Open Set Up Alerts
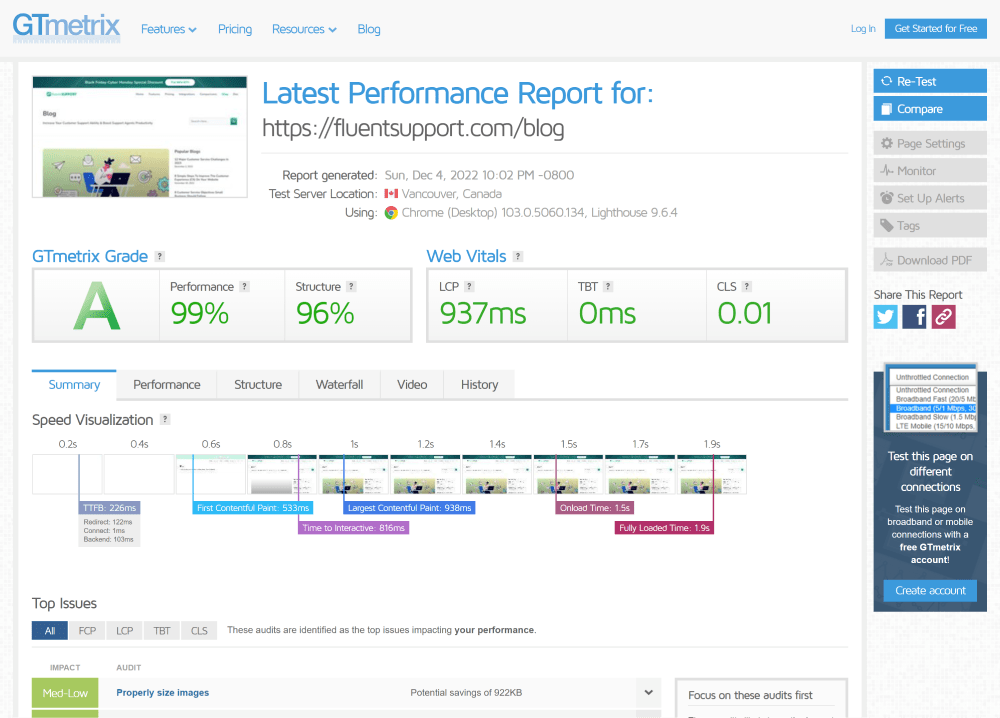 click(x=930, y=198)
